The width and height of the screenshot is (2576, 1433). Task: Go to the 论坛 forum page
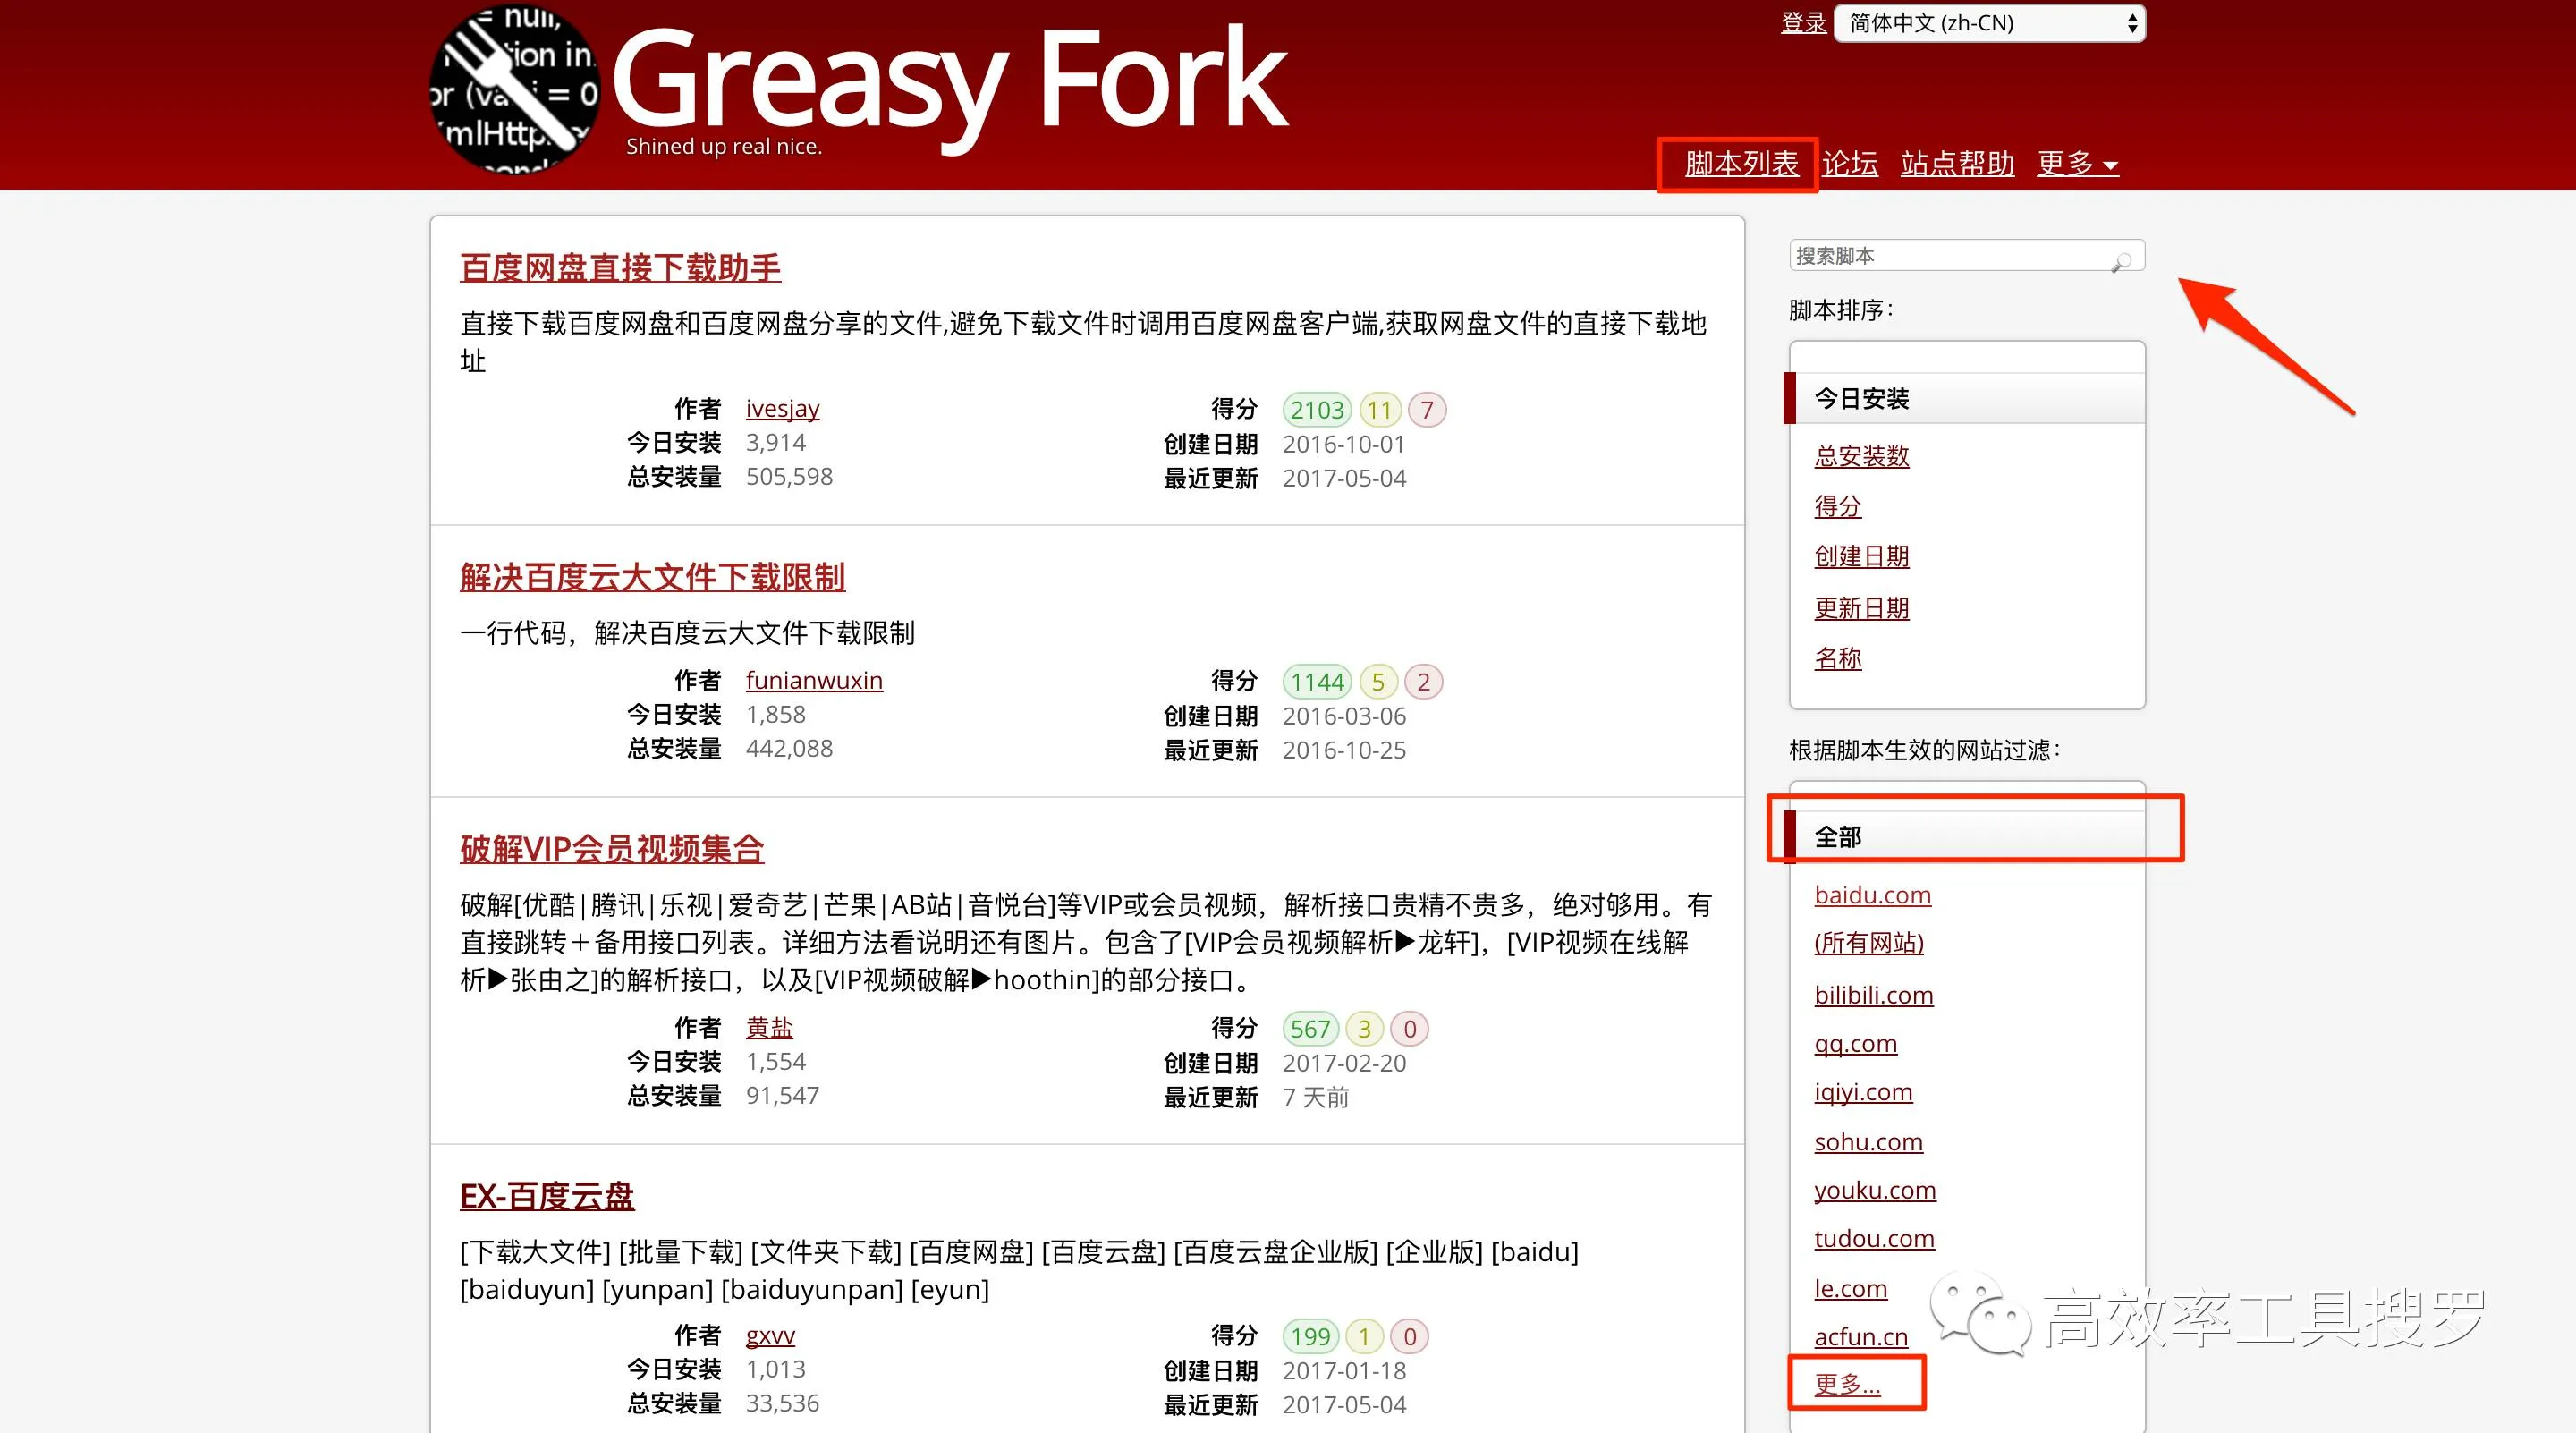click(1849, 163)
